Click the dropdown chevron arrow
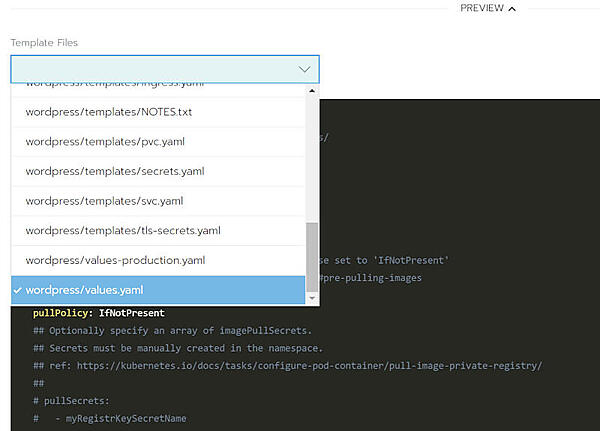 pos(304,69)
